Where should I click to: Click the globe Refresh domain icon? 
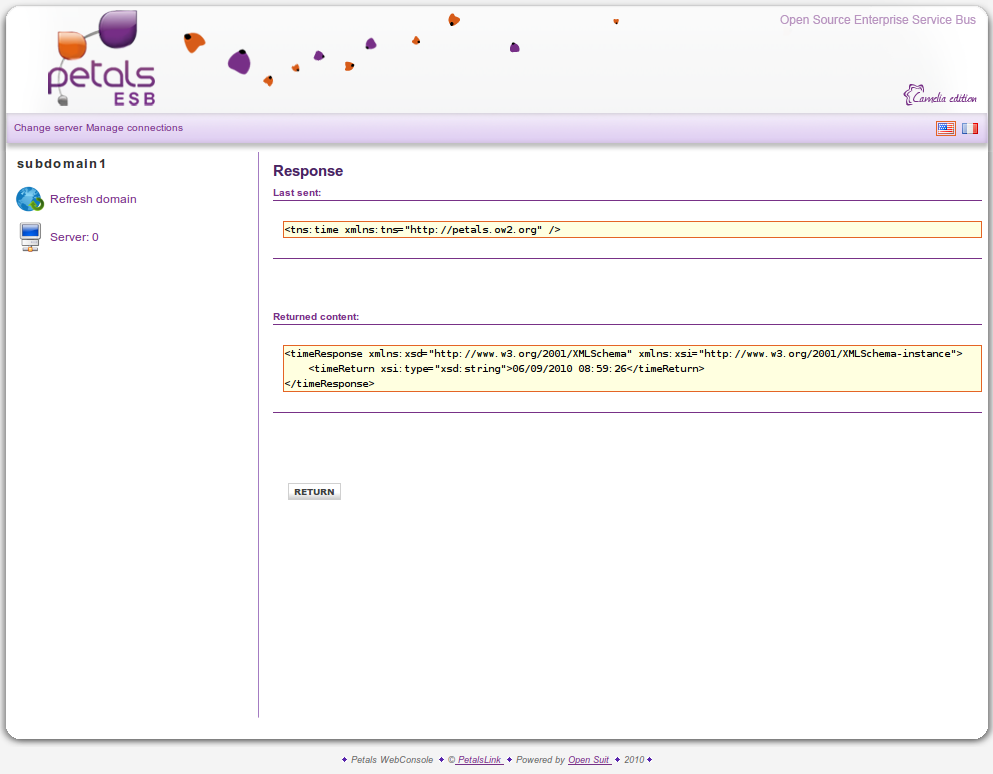(x=30, y=200)
